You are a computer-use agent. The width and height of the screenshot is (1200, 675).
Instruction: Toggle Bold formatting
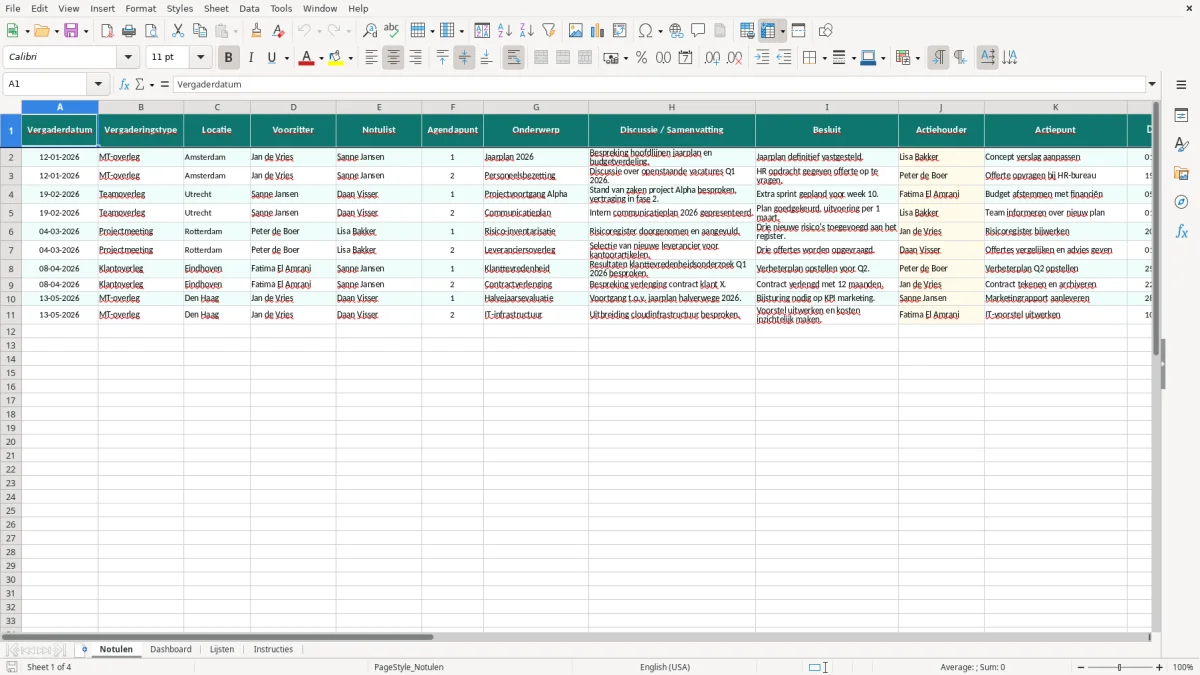coord(229,58)
